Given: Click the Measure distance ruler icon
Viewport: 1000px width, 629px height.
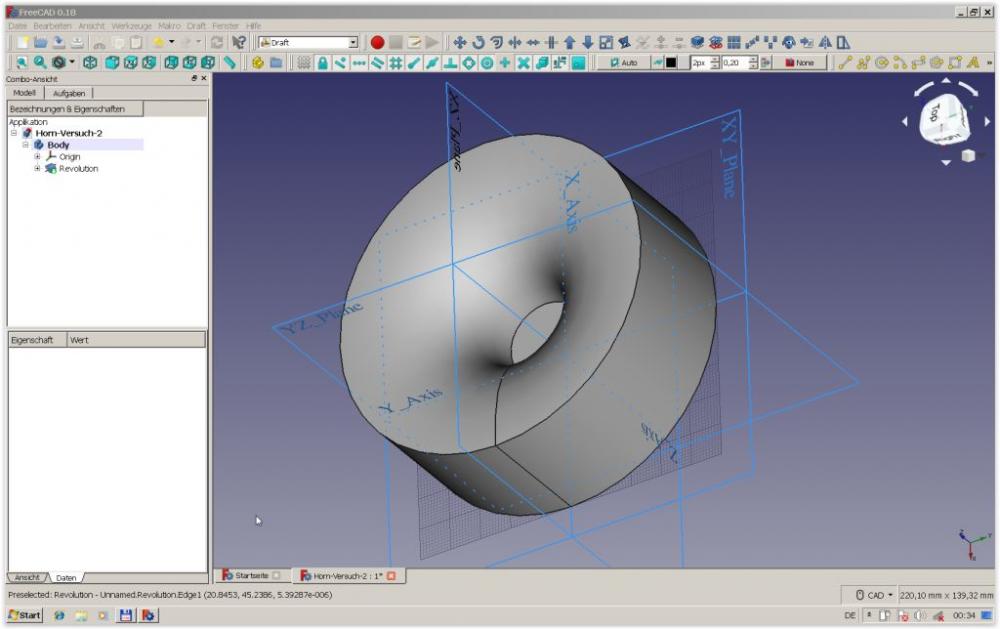Looking at the screenshot, I should tap(230, 63).
